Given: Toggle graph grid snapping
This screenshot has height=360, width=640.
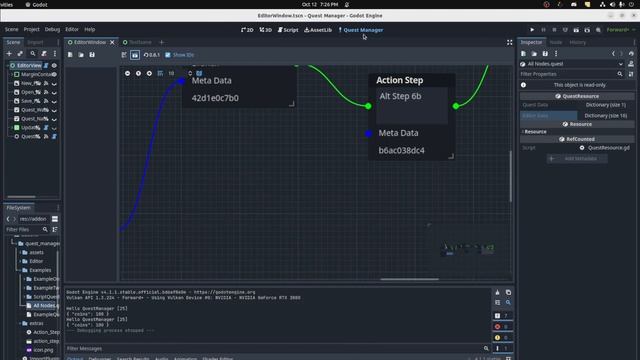Looking at the screenshot, I should pyautogui.click(x=160, y=73).
